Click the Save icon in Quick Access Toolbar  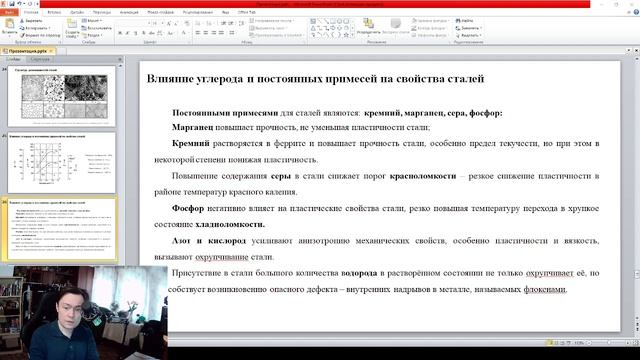[x=12, y=4]
